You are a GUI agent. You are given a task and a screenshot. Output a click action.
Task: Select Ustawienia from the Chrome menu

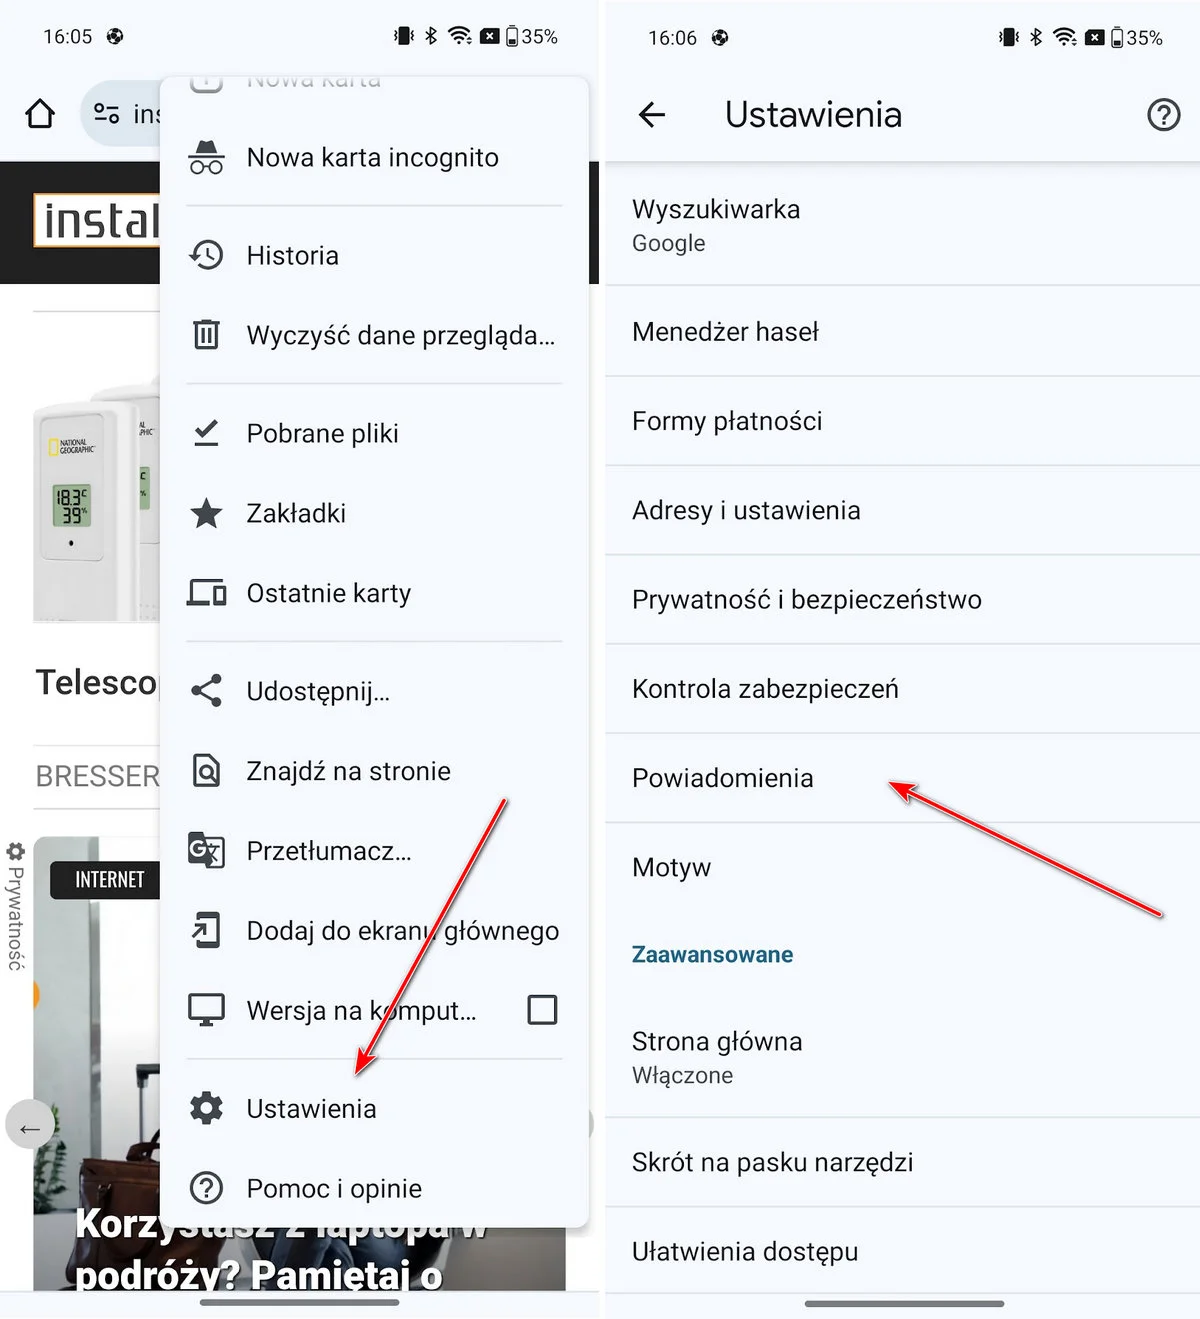[x=311, y=1108]
